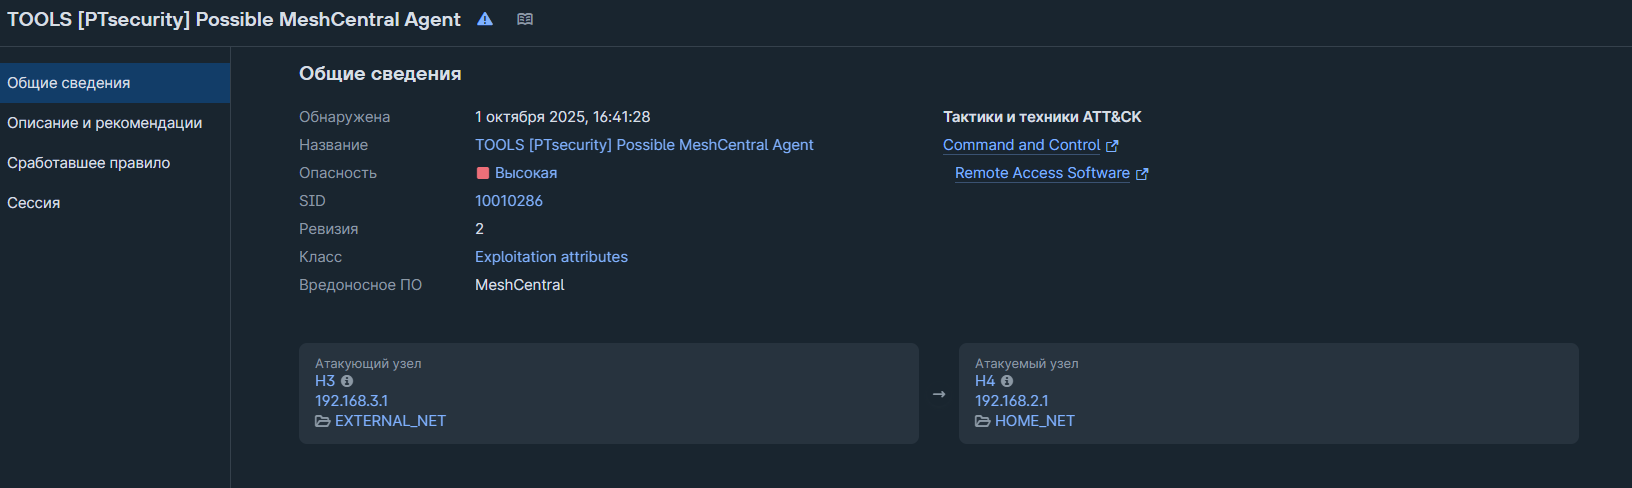Click the SID 10010286 link

tap(509, 201)
